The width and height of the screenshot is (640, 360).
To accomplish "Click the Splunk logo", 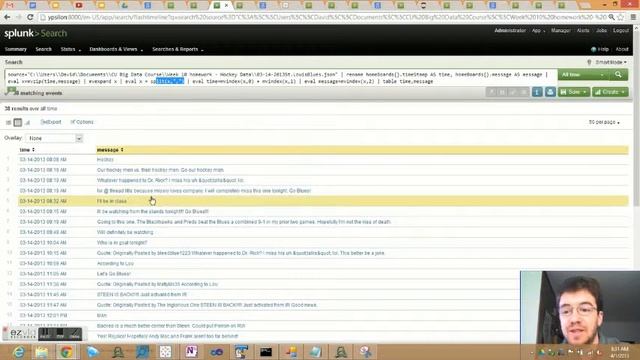I will 36,33.
